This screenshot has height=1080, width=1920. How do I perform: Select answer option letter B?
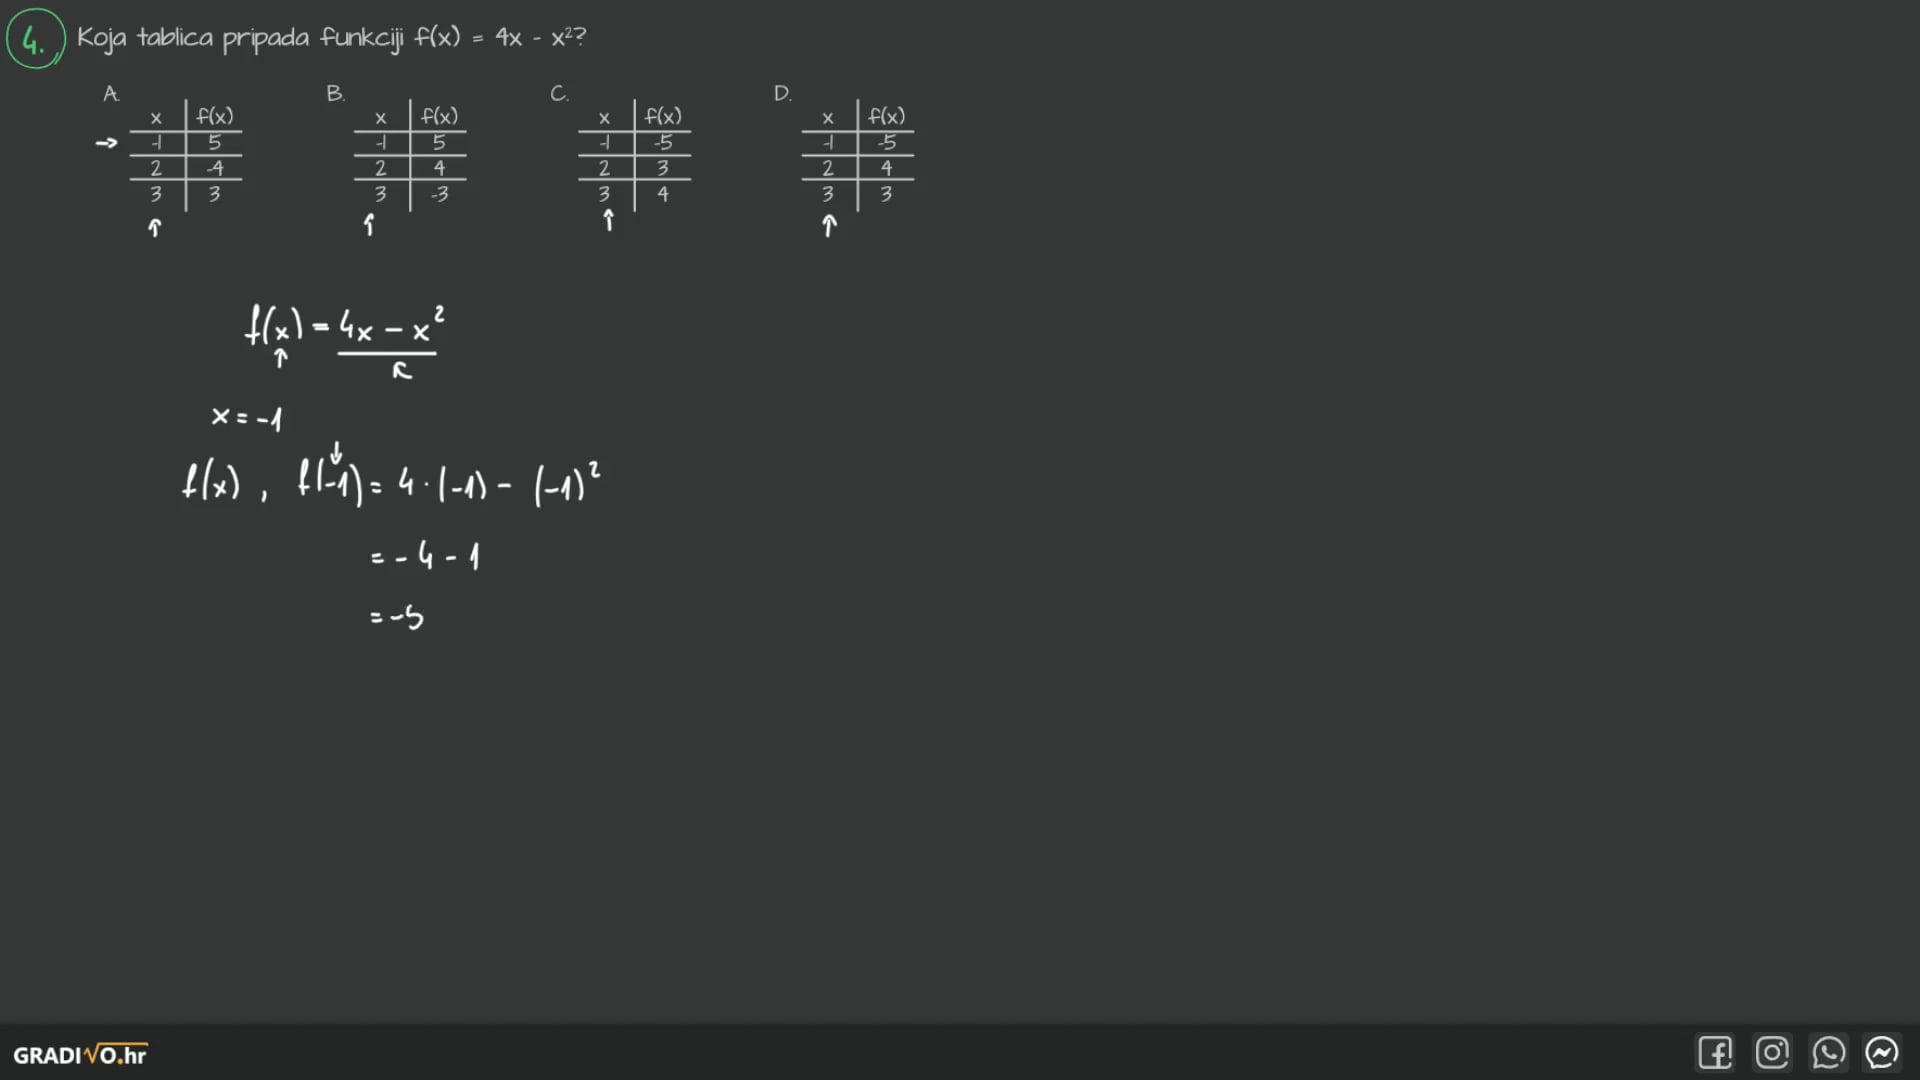click(x=335, y=94)
